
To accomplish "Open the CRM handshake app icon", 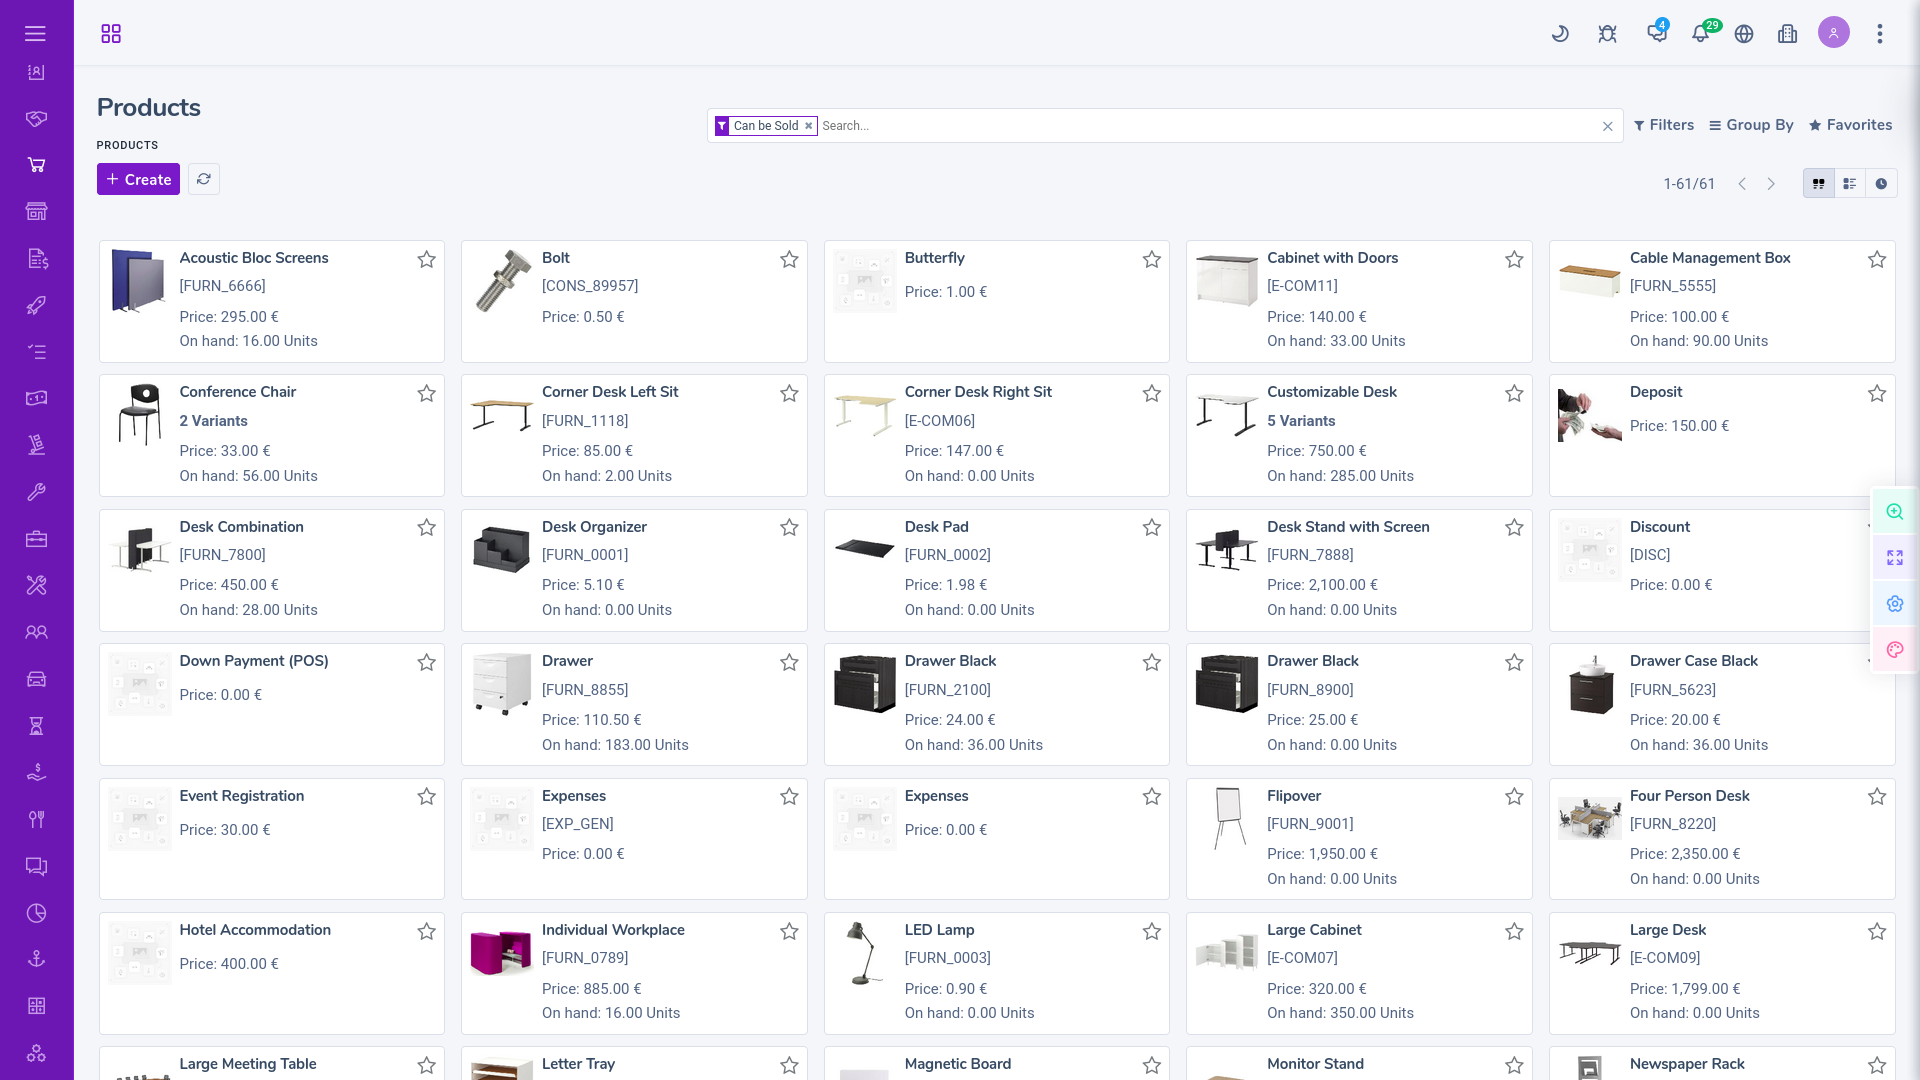I will coord(36,119).
